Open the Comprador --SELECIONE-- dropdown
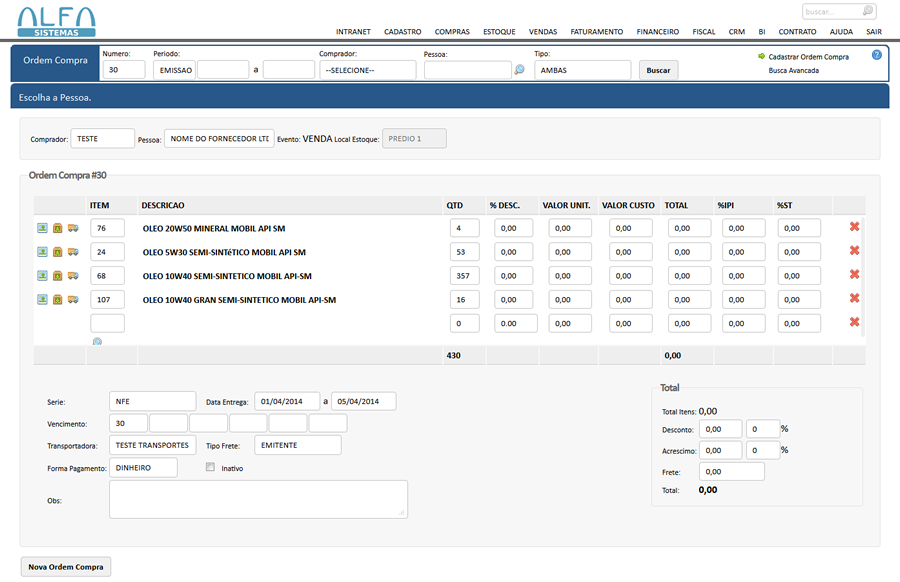900x582 pixels. coord(368,70)
